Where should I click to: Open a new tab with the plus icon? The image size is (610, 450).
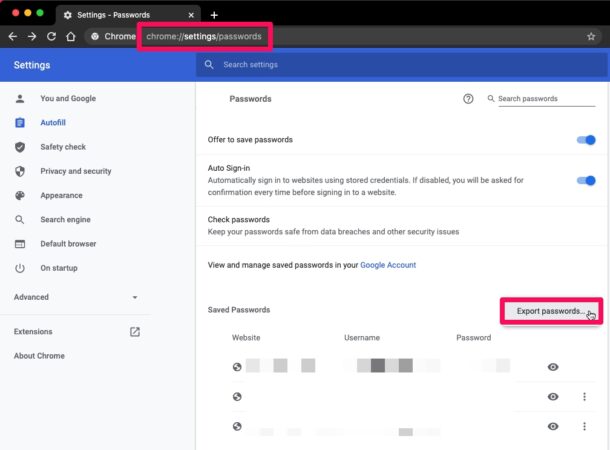click(214, 15)
